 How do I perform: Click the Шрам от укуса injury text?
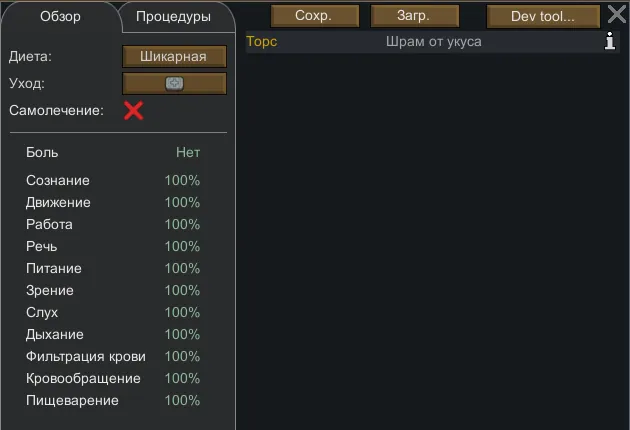(x=433, y=42)
